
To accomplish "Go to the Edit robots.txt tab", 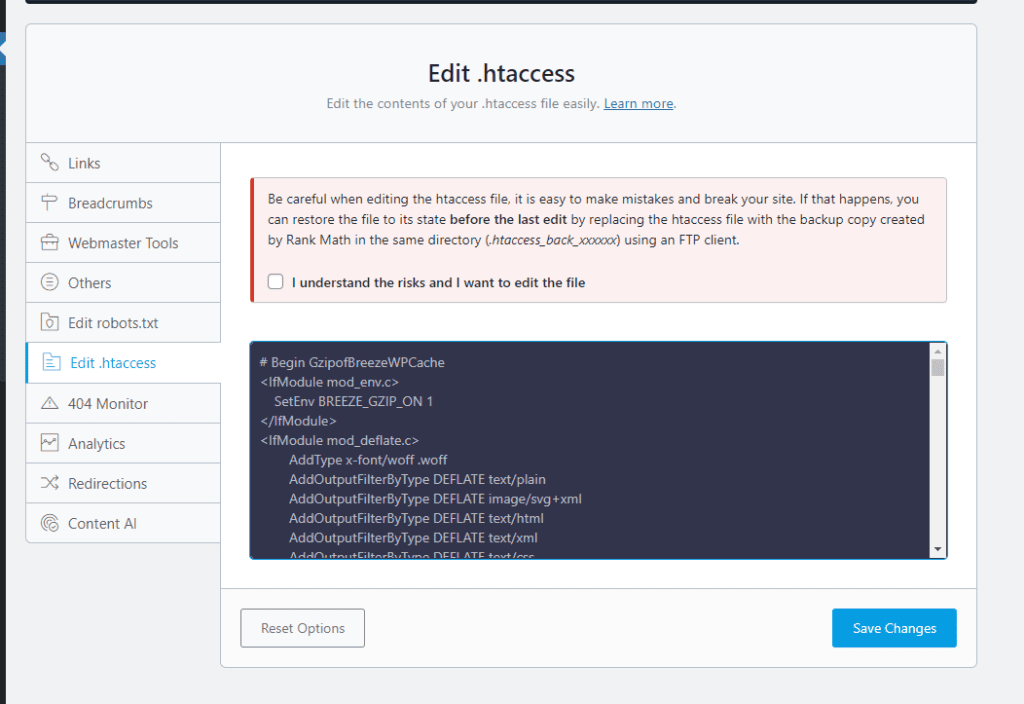I will click(x=123, y=323).
